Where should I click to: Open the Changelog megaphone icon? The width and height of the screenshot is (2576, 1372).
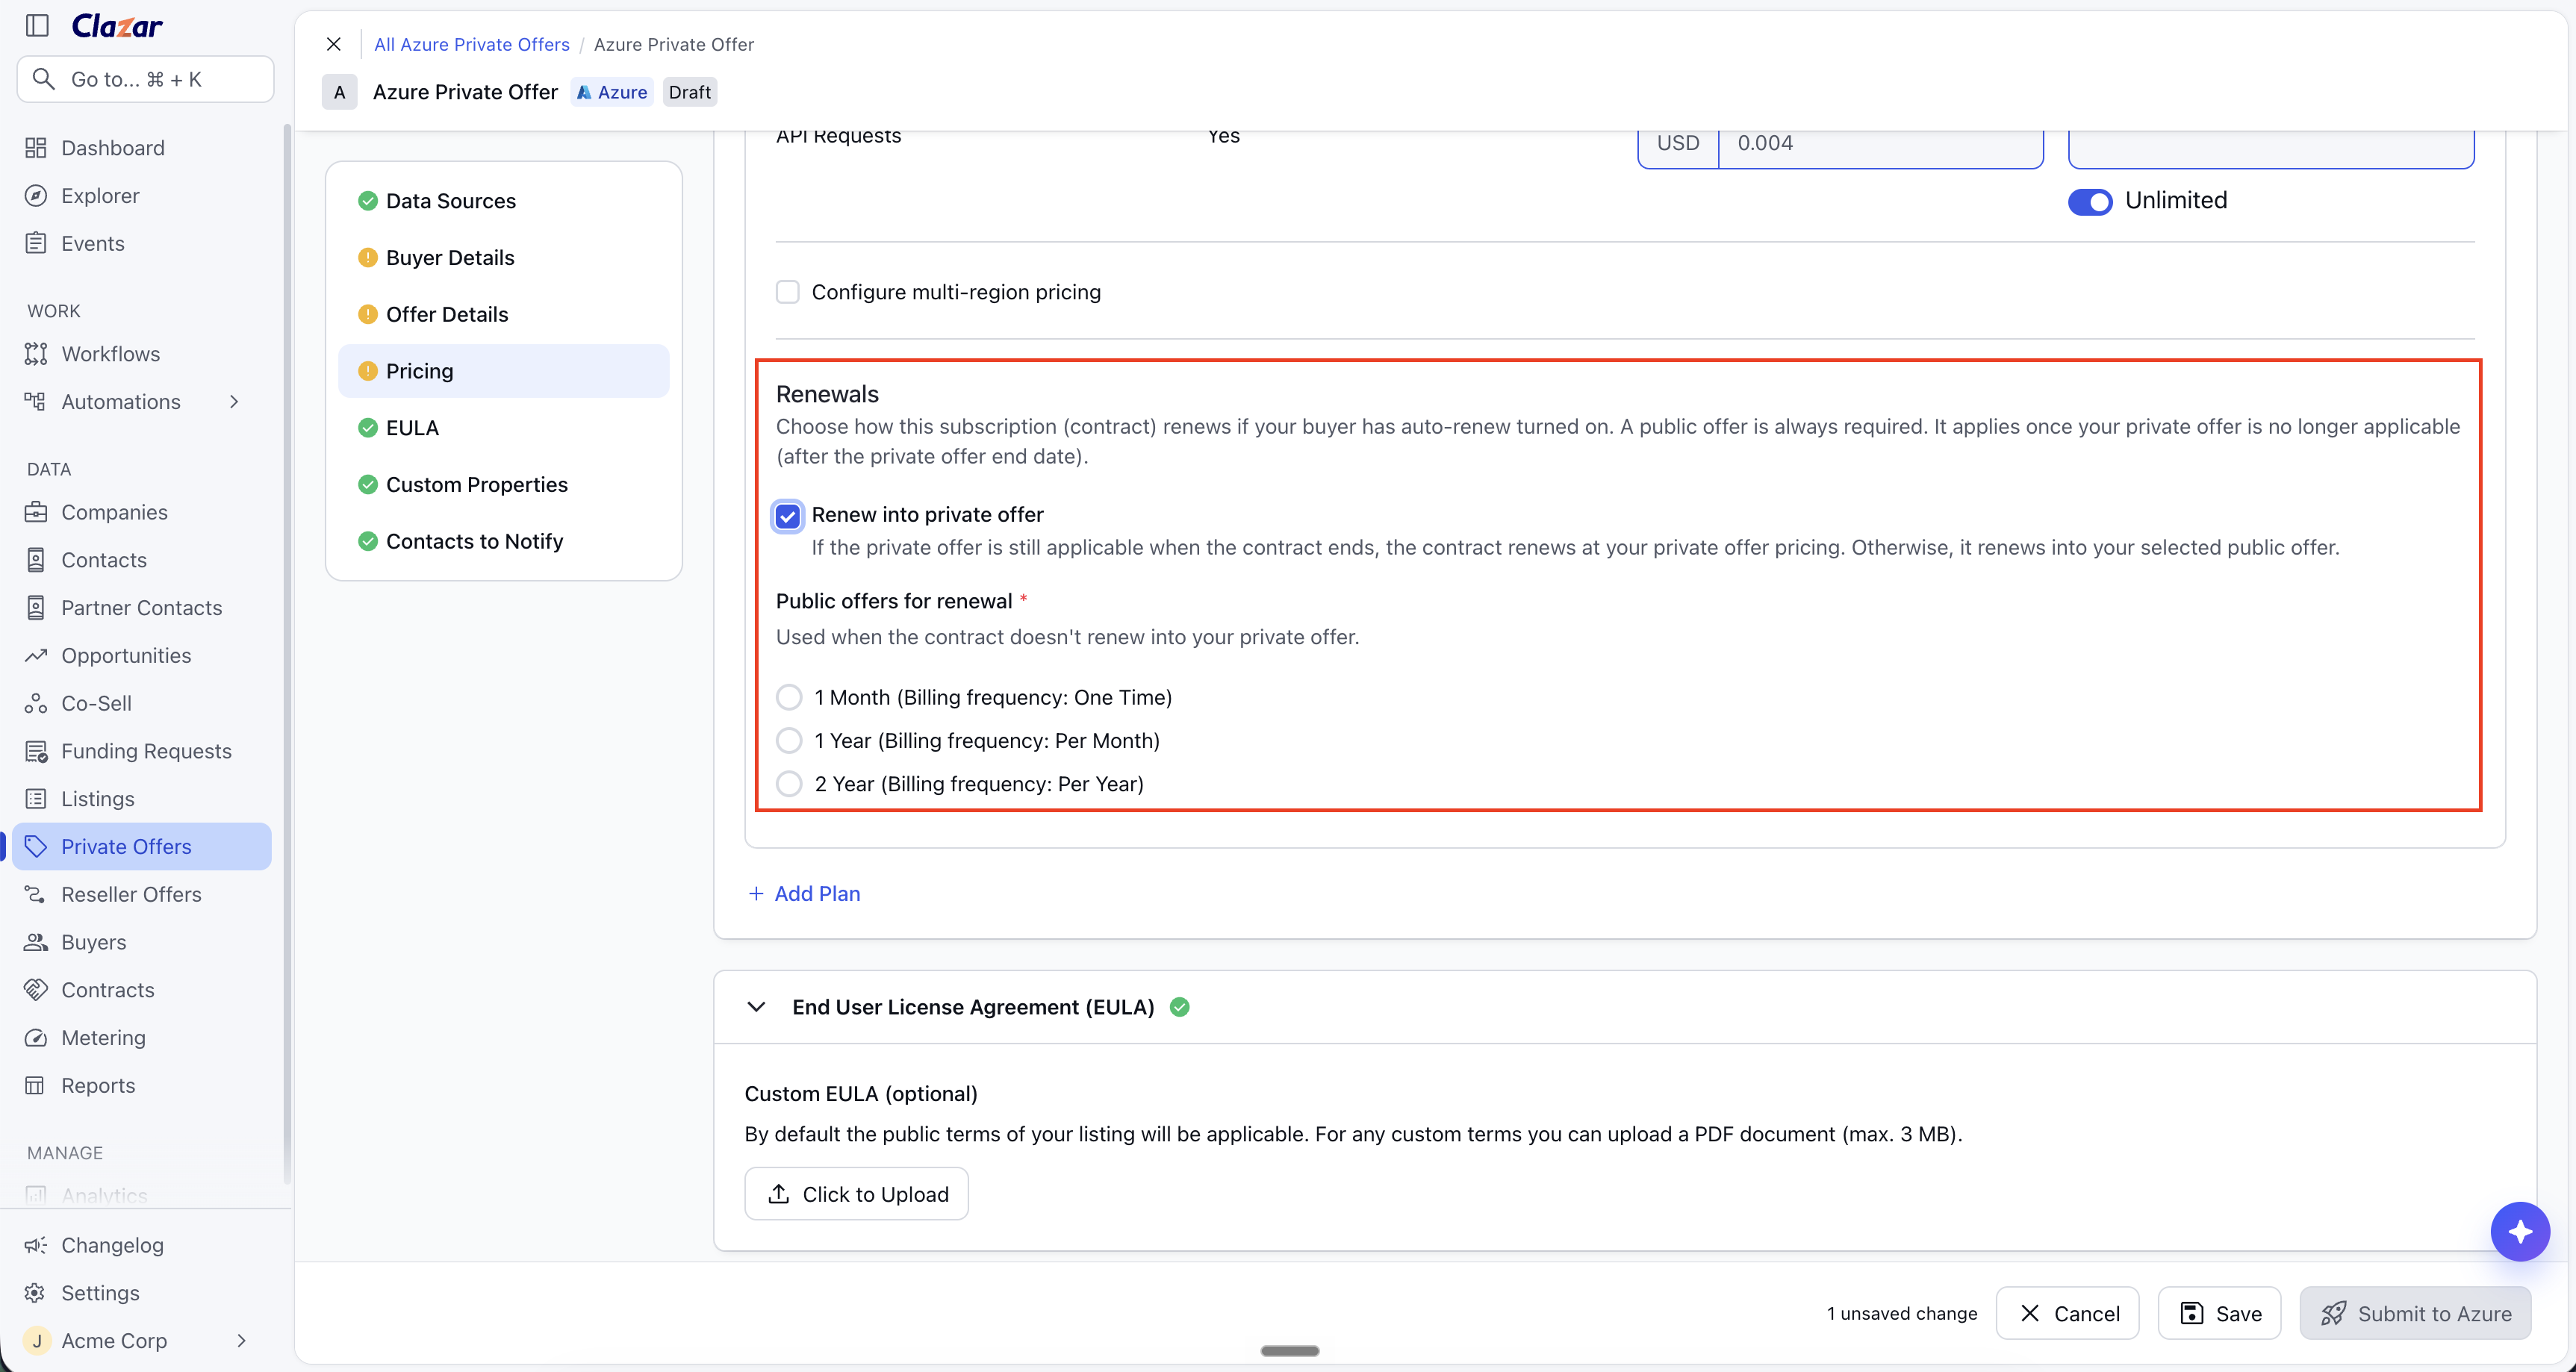[36, 1245]
